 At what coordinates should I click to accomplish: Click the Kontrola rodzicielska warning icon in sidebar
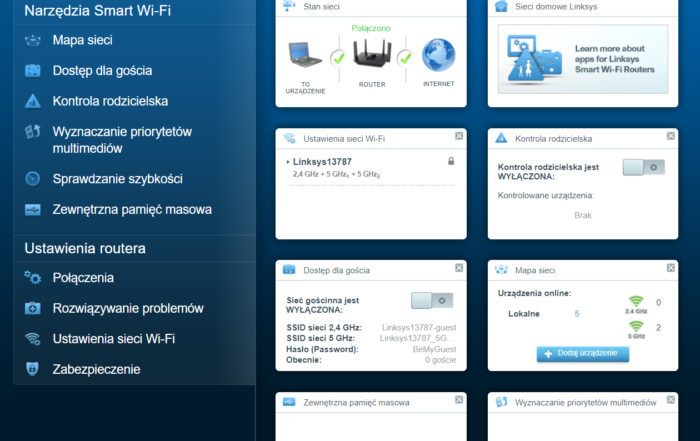(x=33, y=101)
